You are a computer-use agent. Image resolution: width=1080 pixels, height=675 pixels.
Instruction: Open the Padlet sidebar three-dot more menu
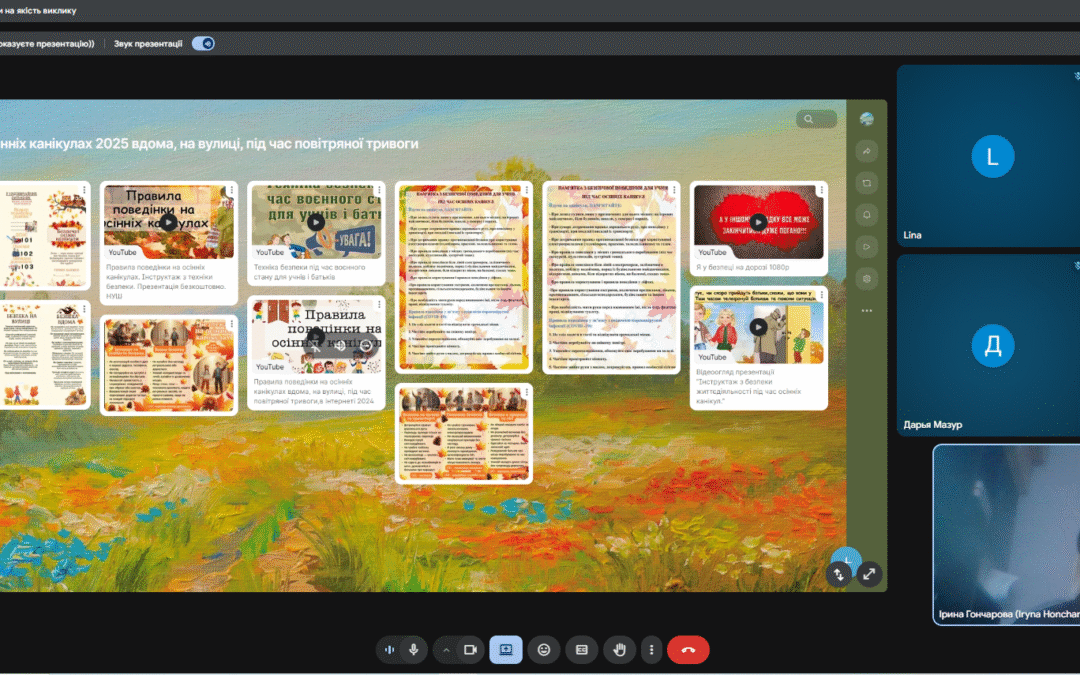(x=866, y=311)
